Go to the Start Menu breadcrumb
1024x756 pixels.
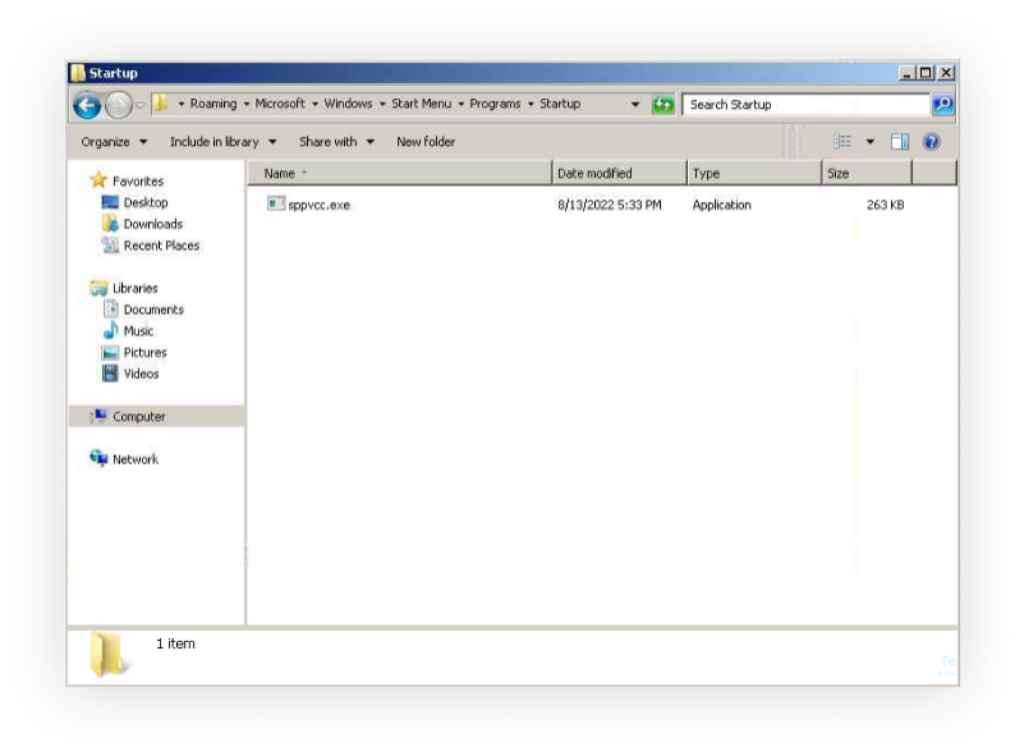point(421,104)
